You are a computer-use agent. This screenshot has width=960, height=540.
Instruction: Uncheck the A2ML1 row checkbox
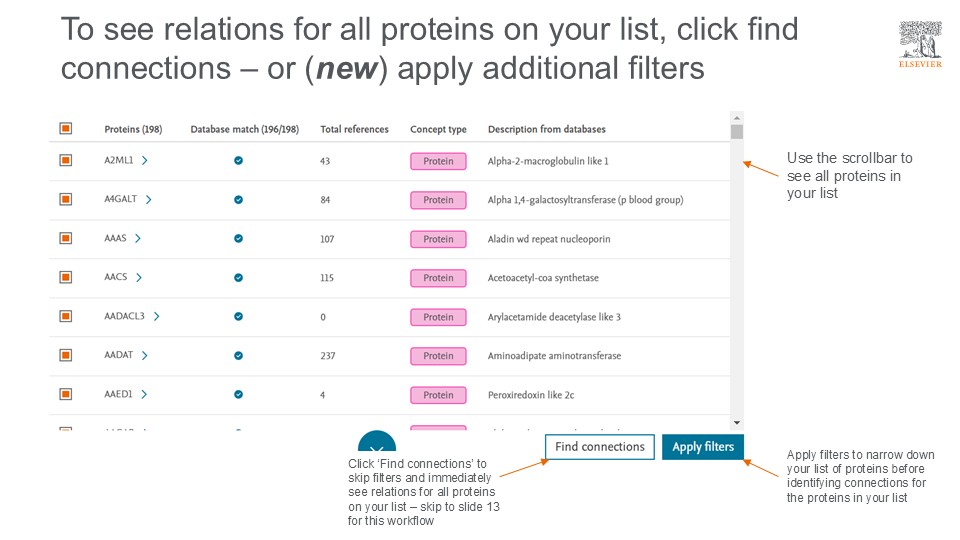pos(66,160)
